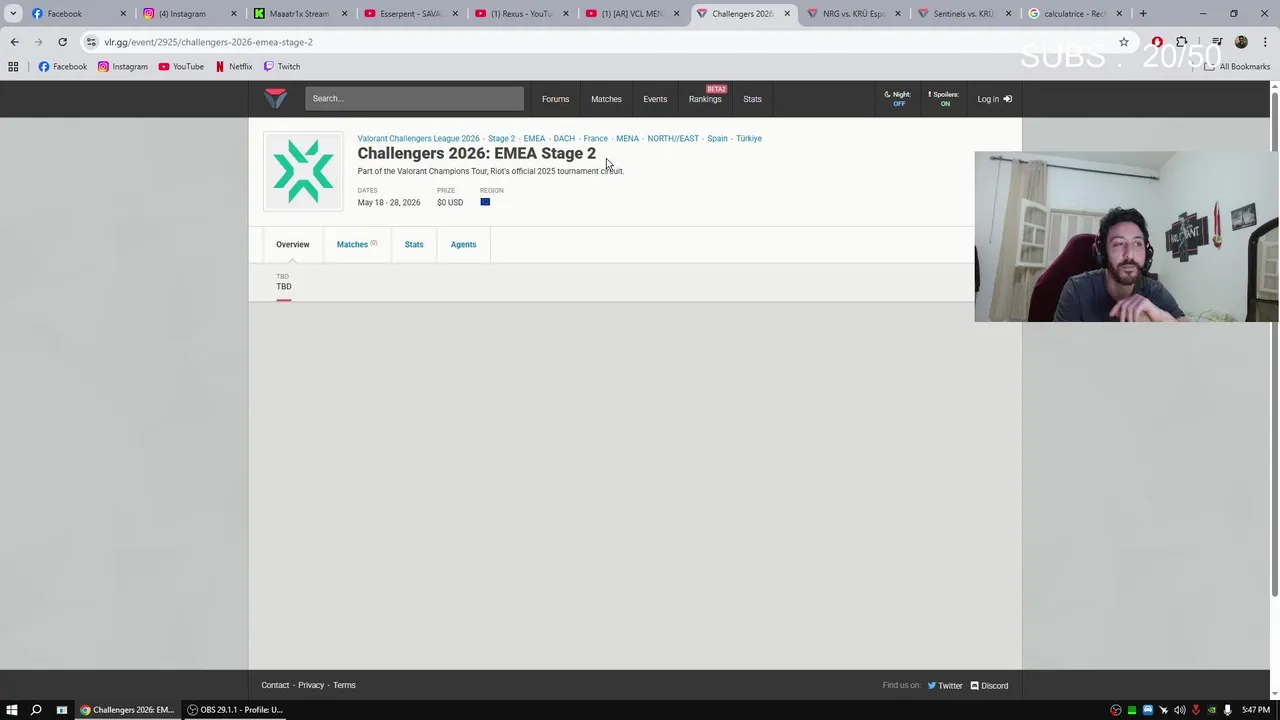
Task: Close the Facebook browser tab
Action: pyautogui.click(x=123, y=14)
